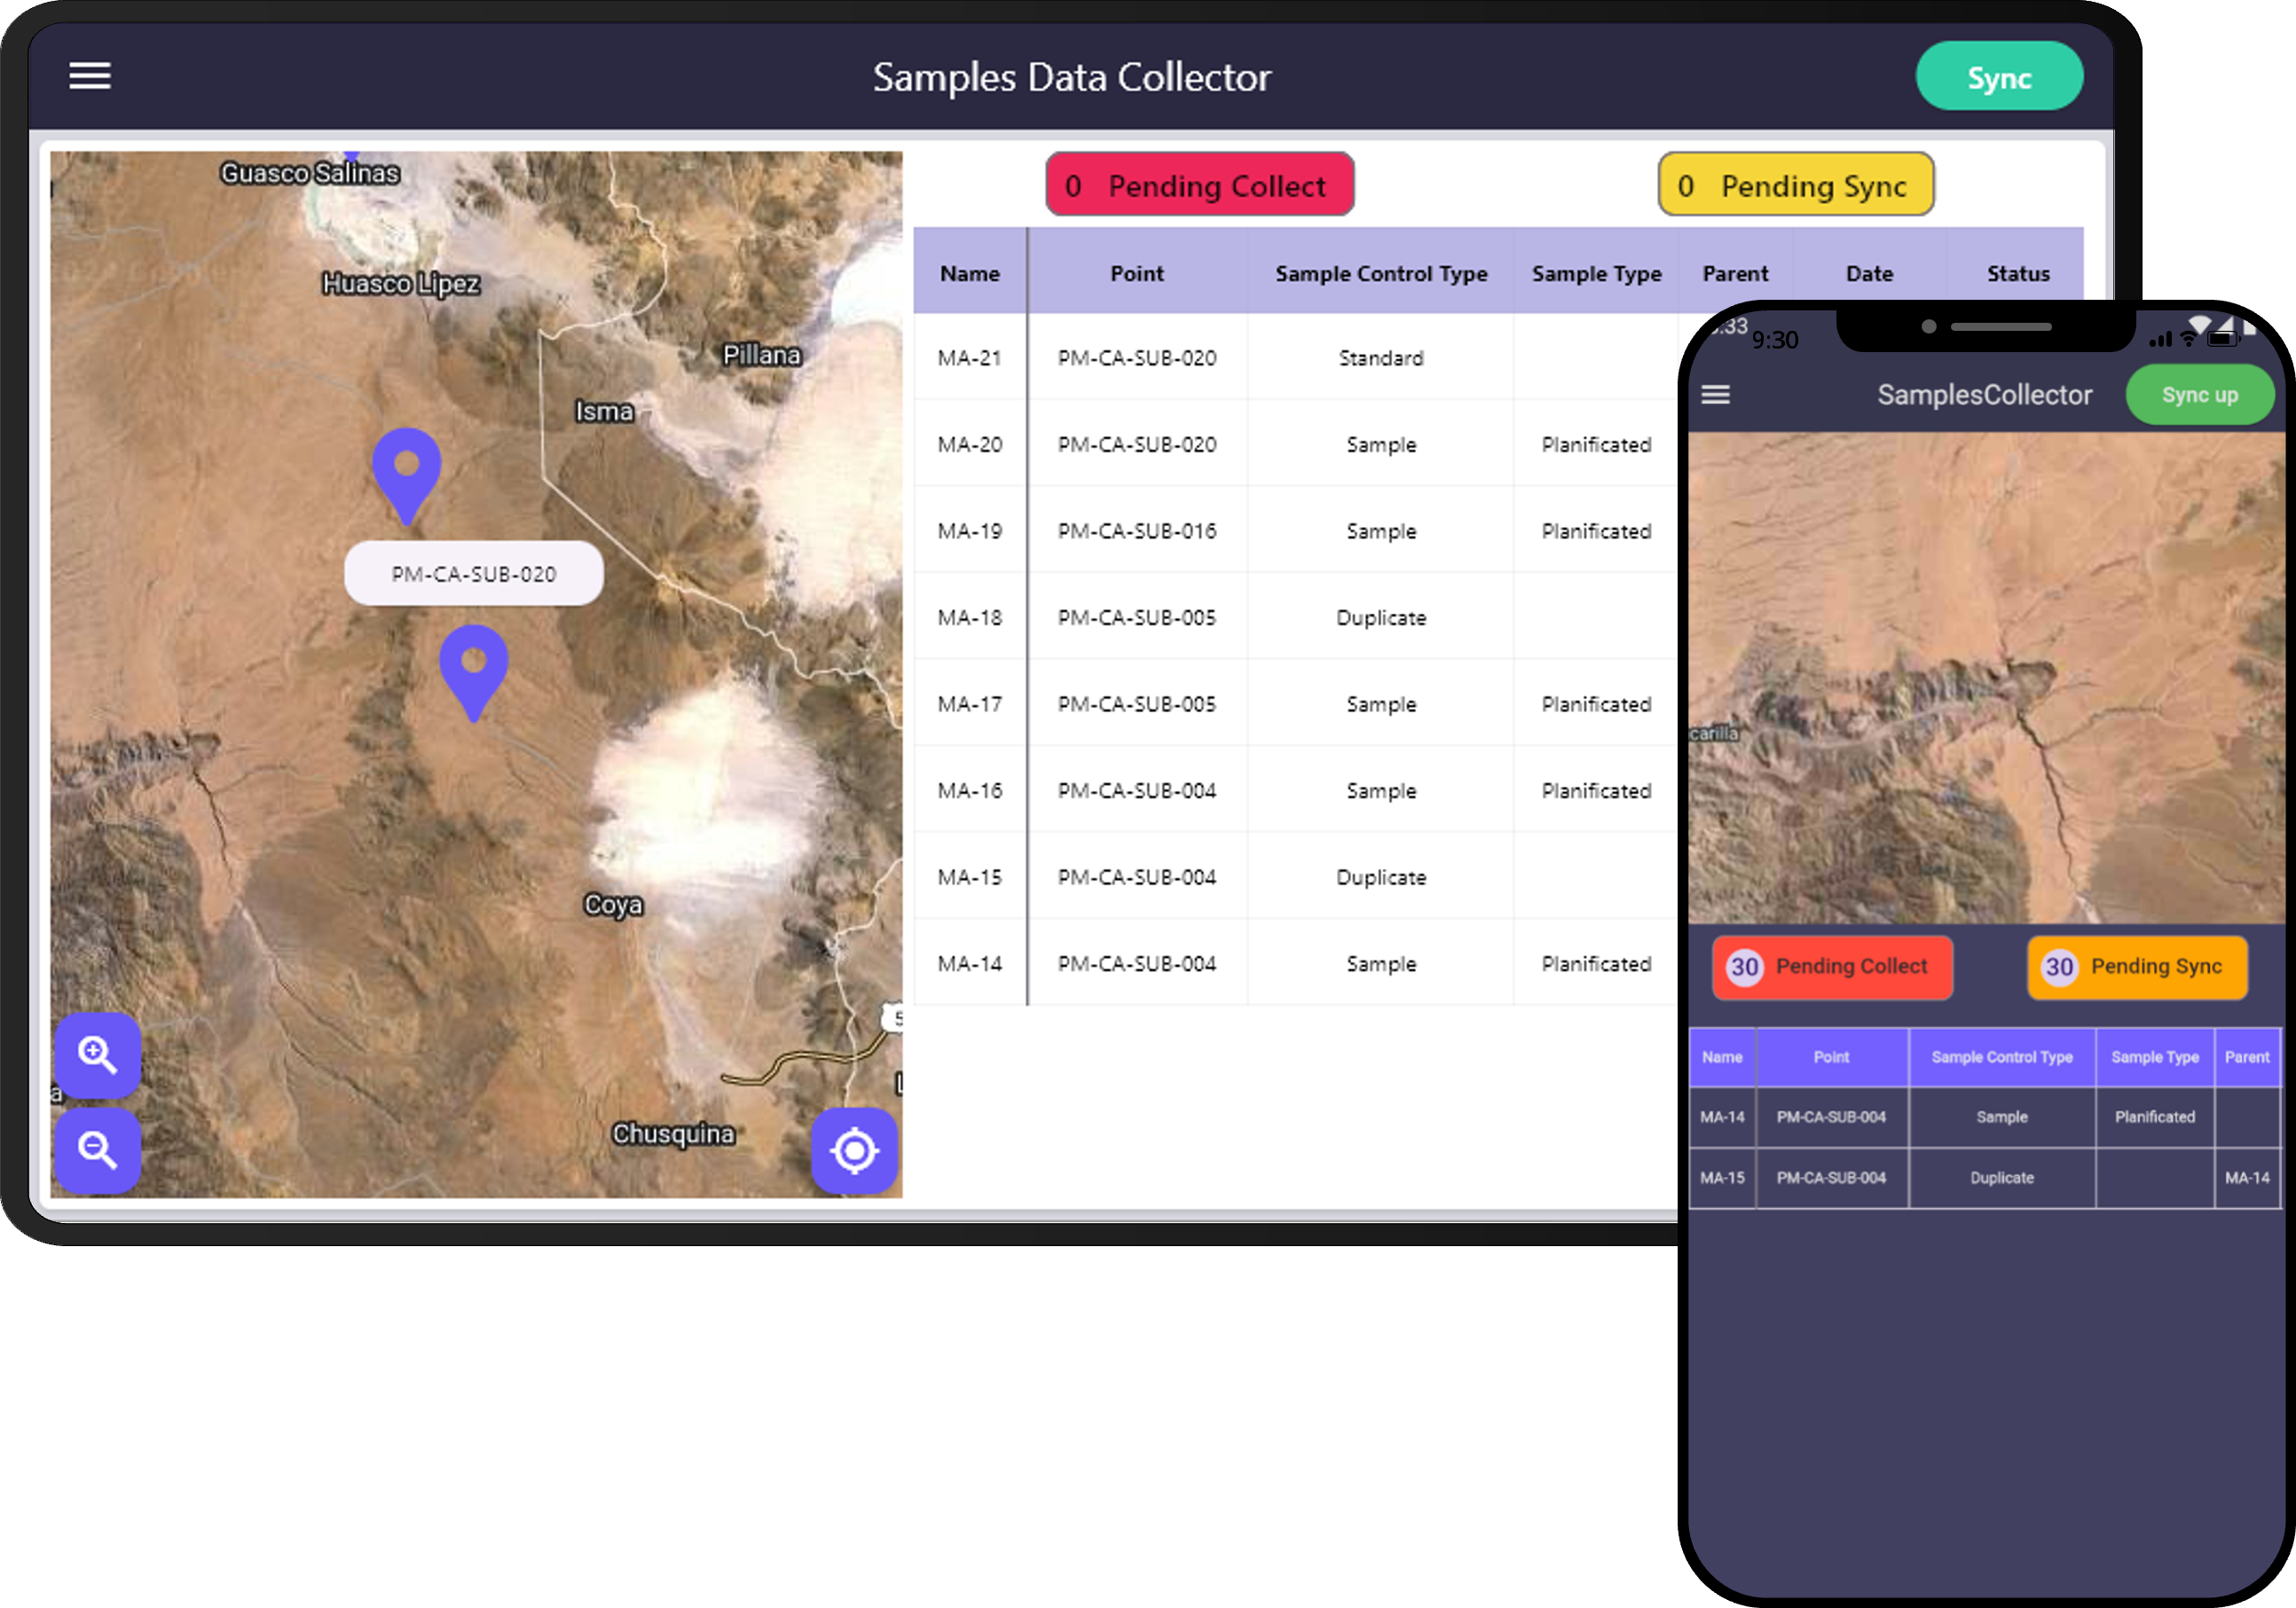Click the Name column header to sort
This screenshot has height=1608, width=2296.
click(970, 272)
